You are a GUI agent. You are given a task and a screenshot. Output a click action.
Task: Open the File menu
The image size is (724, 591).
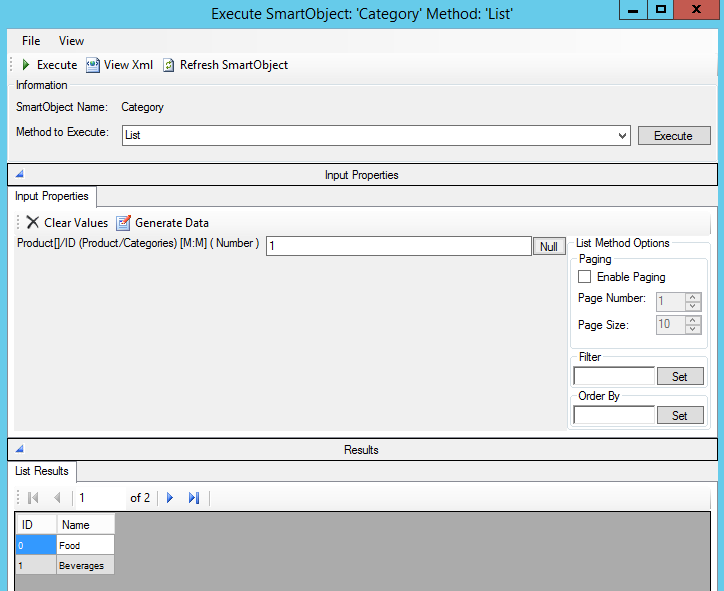coord(31,41)
